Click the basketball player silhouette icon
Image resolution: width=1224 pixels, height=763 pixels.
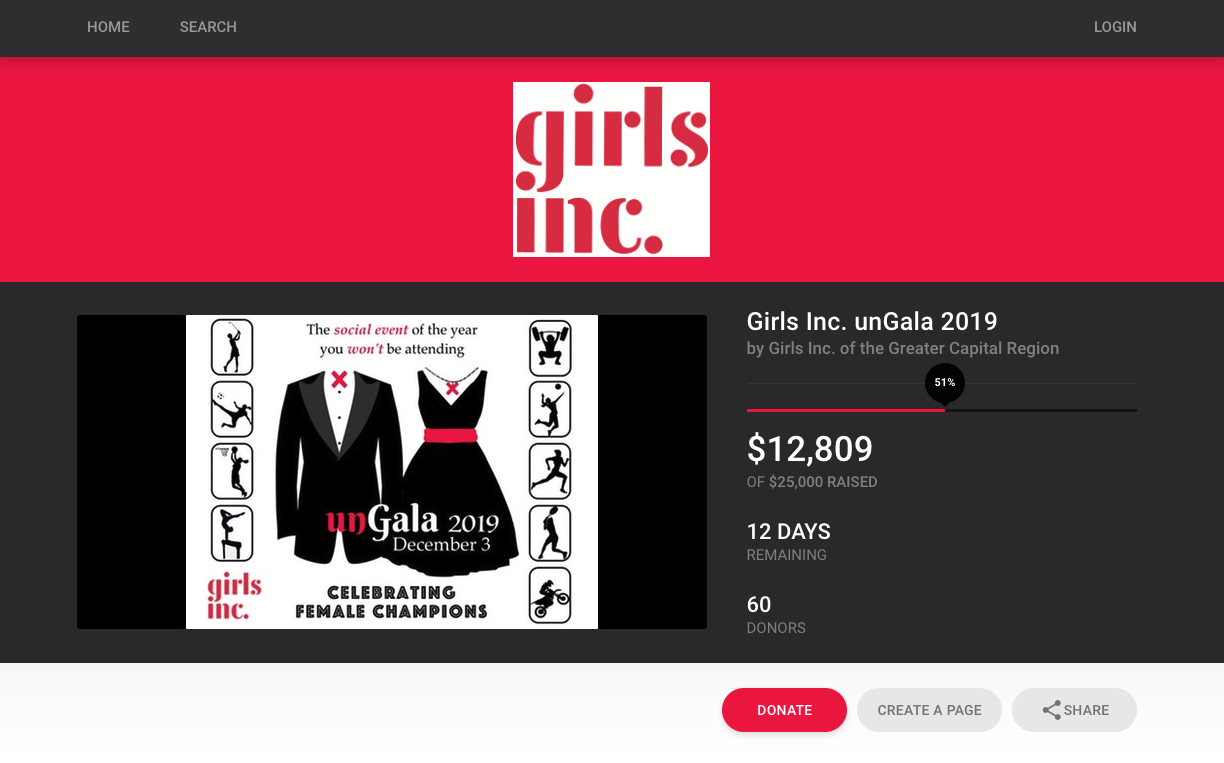[x=232, y=470]
